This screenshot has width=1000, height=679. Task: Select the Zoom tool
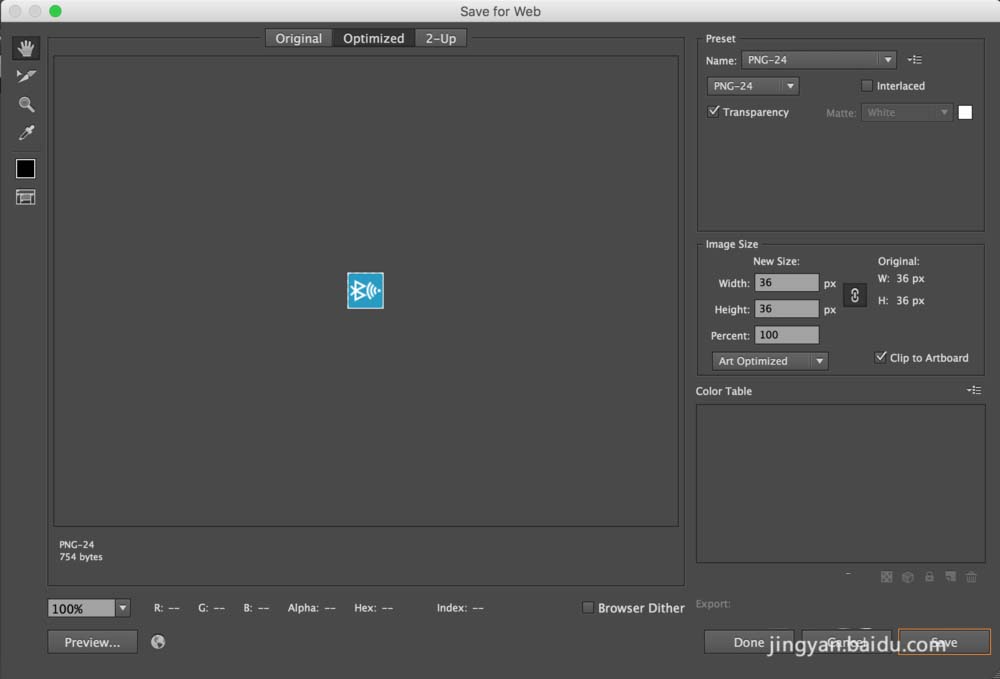point(26,105)
